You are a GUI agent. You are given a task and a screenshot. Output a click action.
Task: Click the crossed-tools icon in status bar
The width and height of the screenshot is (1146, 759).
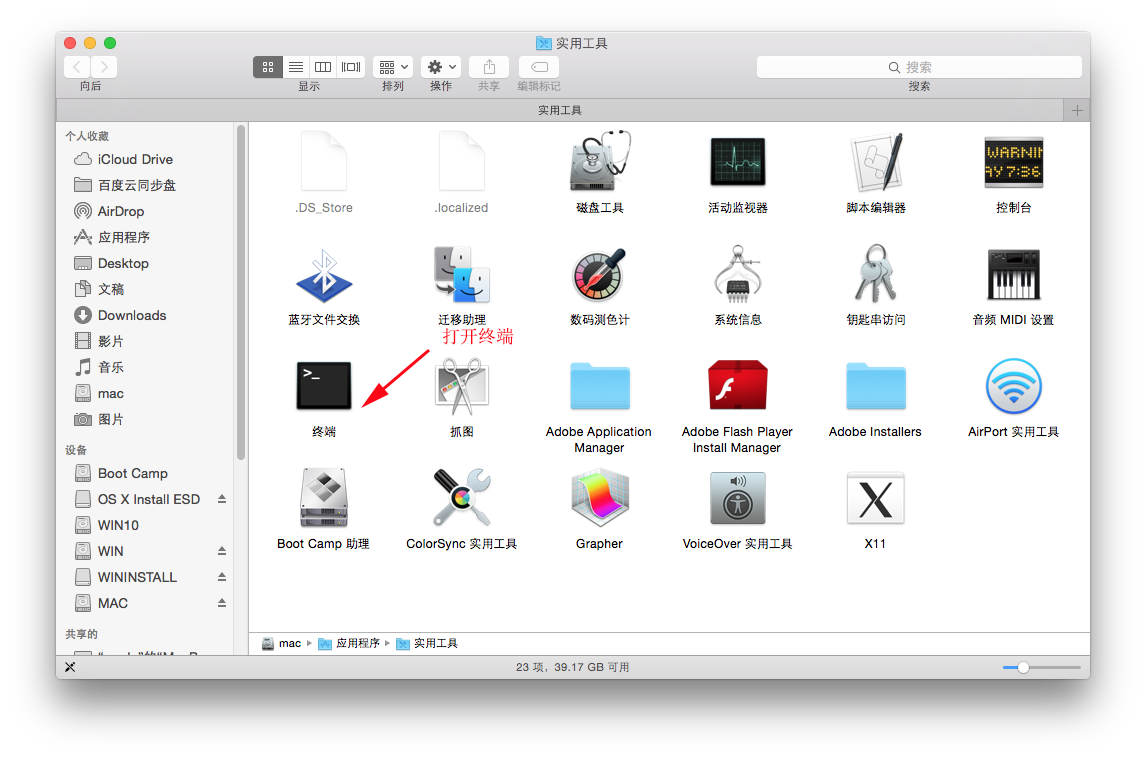70,667
